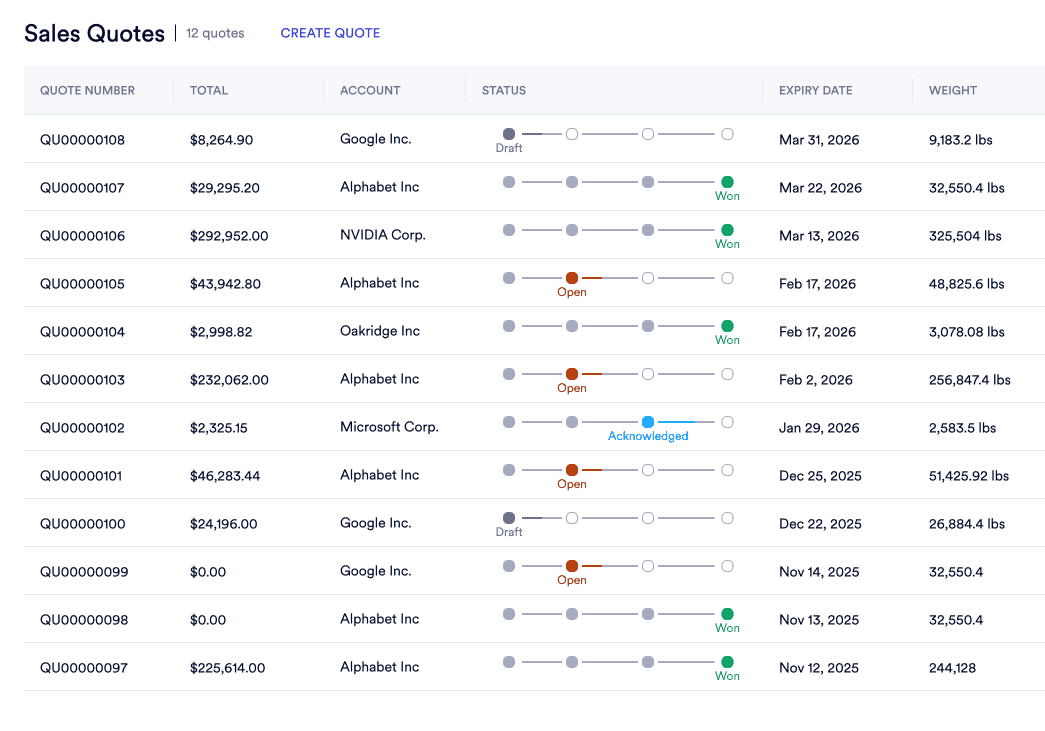This screenshot has height=731, width=1045.
Task: Click green Won status dot for QU00000098
Action: 728,614
